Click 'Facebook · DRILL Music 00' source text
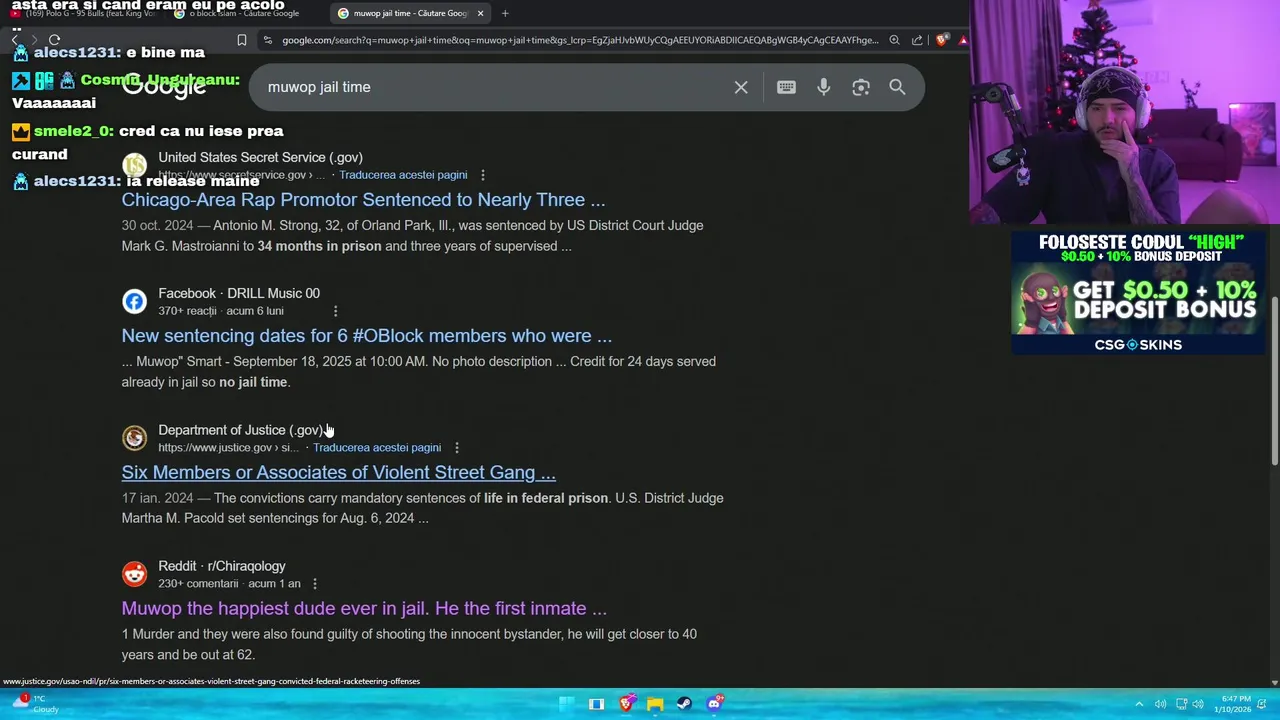 (x=239, y=293)
